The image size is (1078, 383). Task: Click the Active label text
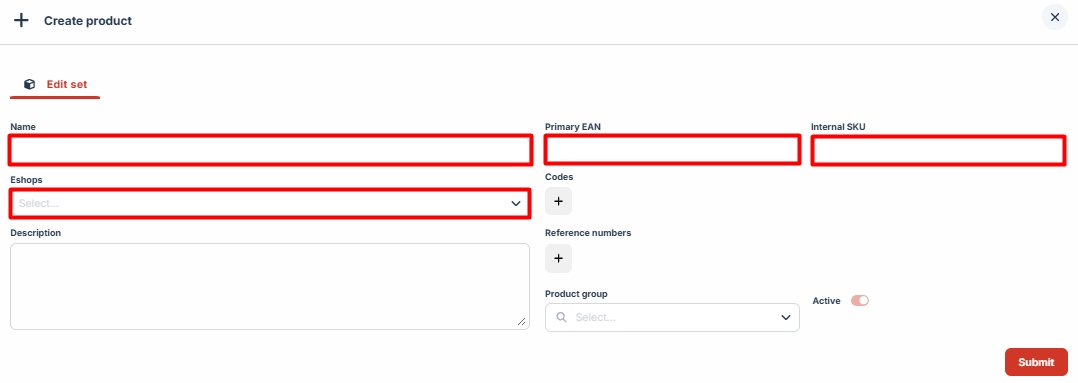[826, 300]
